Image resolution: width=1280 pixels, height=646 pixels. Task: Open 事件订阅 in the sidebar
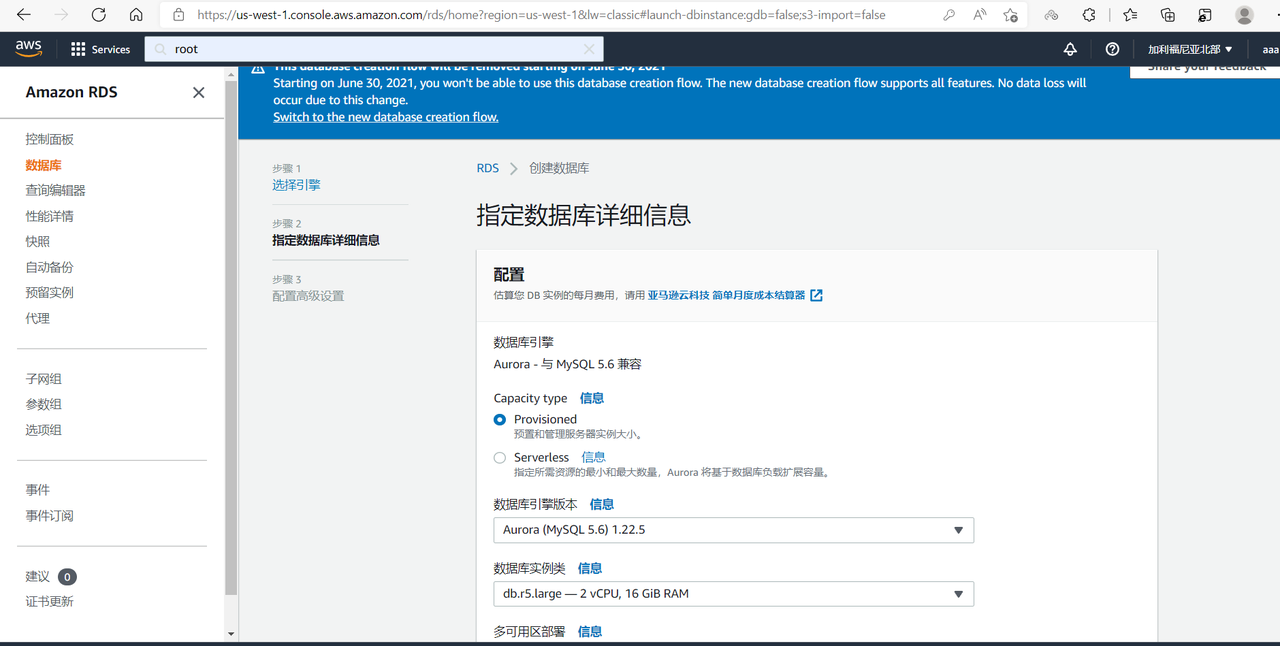pyautogui.click(x=50, y=516)
